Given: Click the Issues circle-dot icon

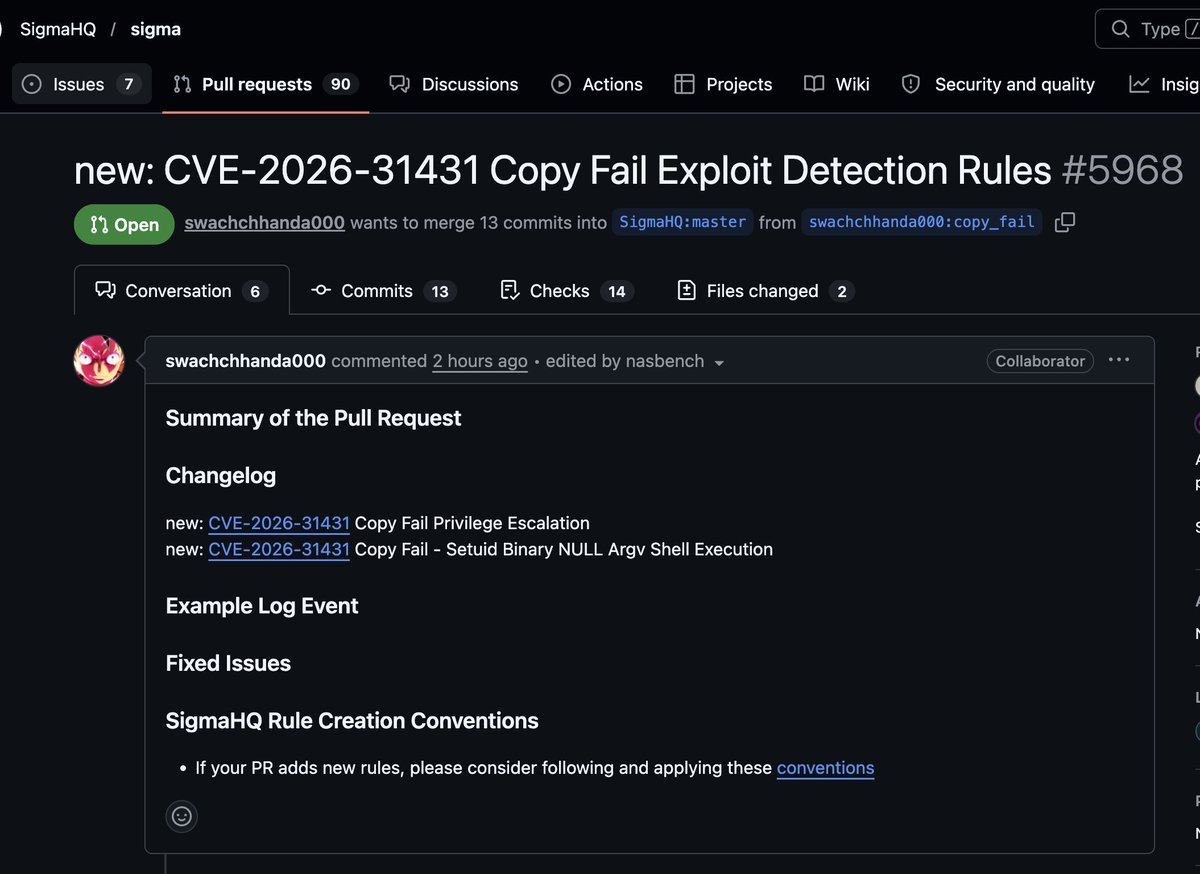Looking at the screenshot, I should pos(32,84).
